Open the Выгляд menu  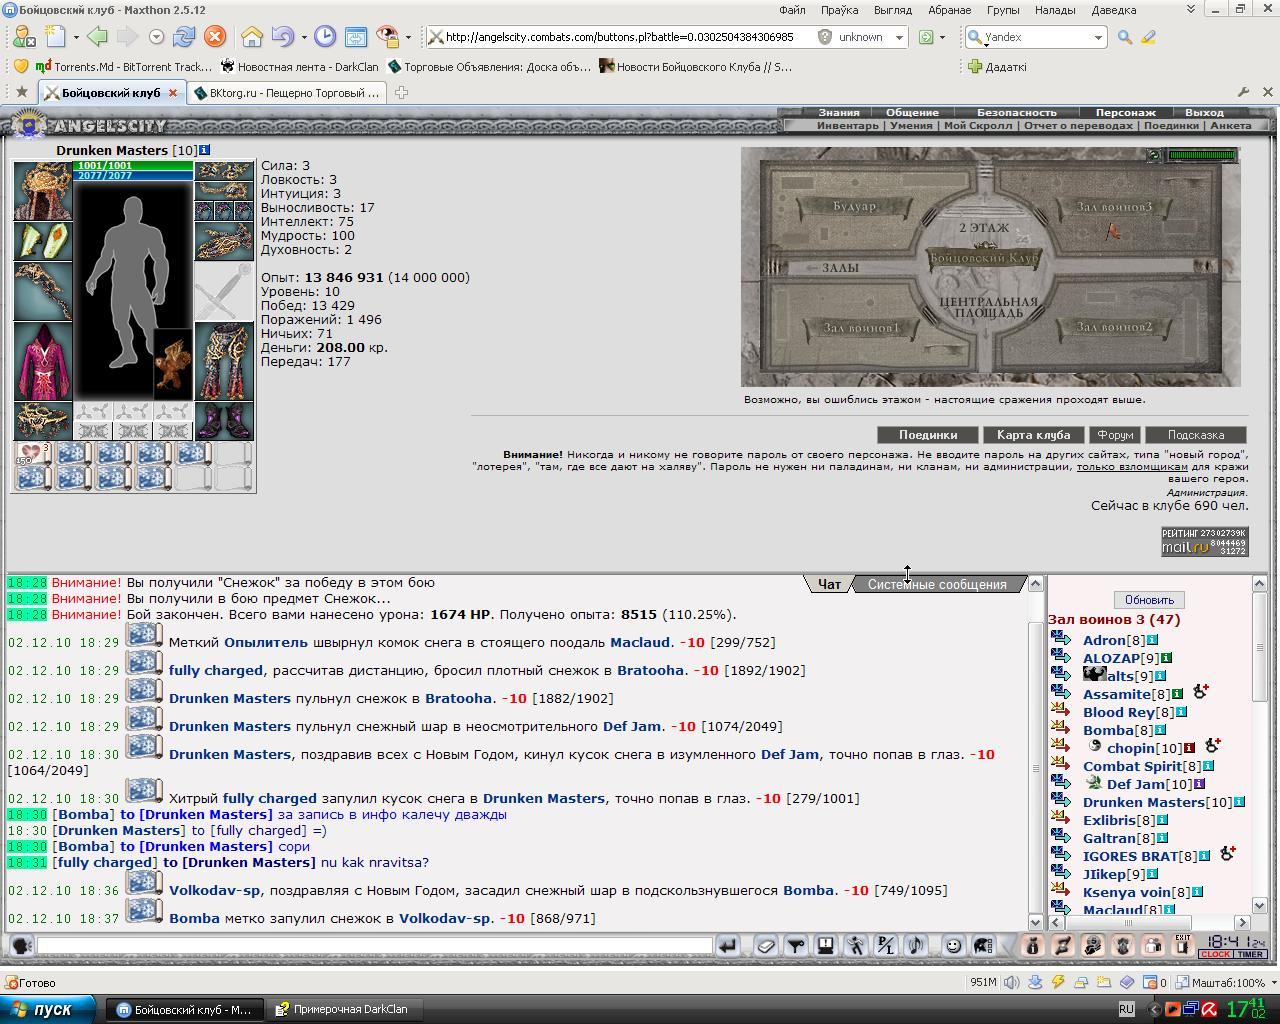point(892,10)
